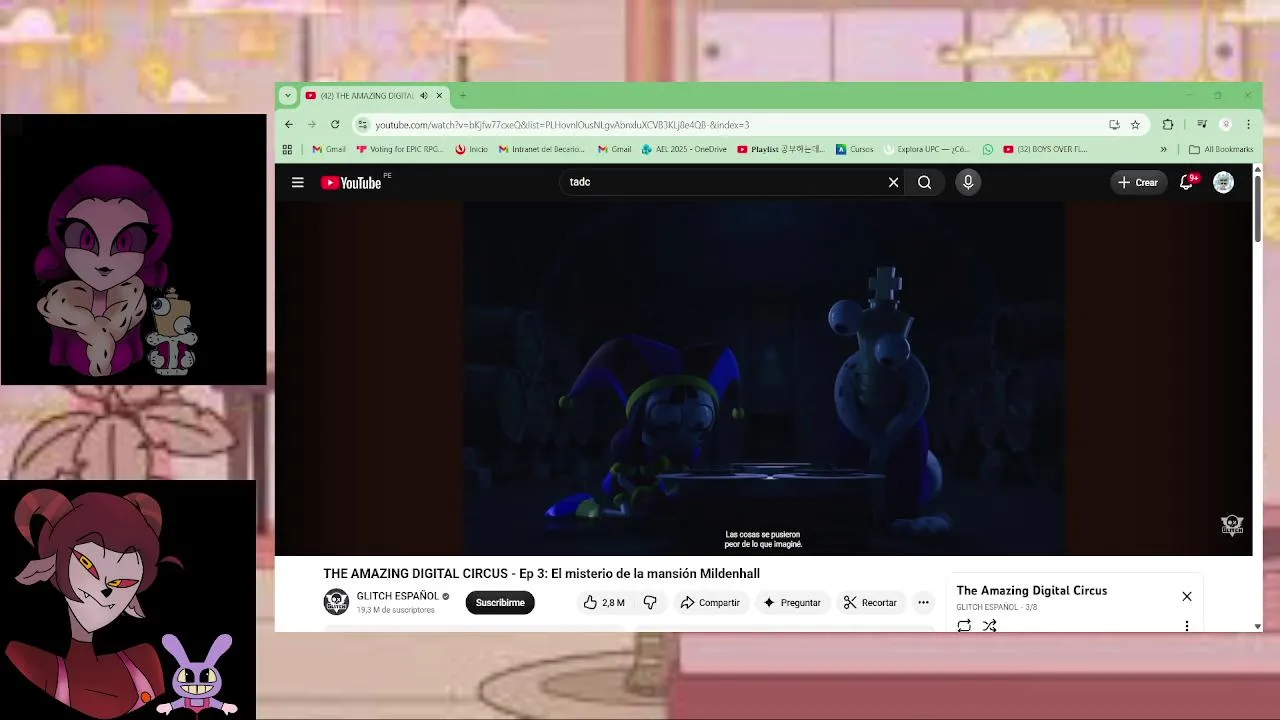Image resolution: width=1280 pixels, height=720 pixels.
Task: Open the media control icon in toolbar
Action: [1202, 124]
